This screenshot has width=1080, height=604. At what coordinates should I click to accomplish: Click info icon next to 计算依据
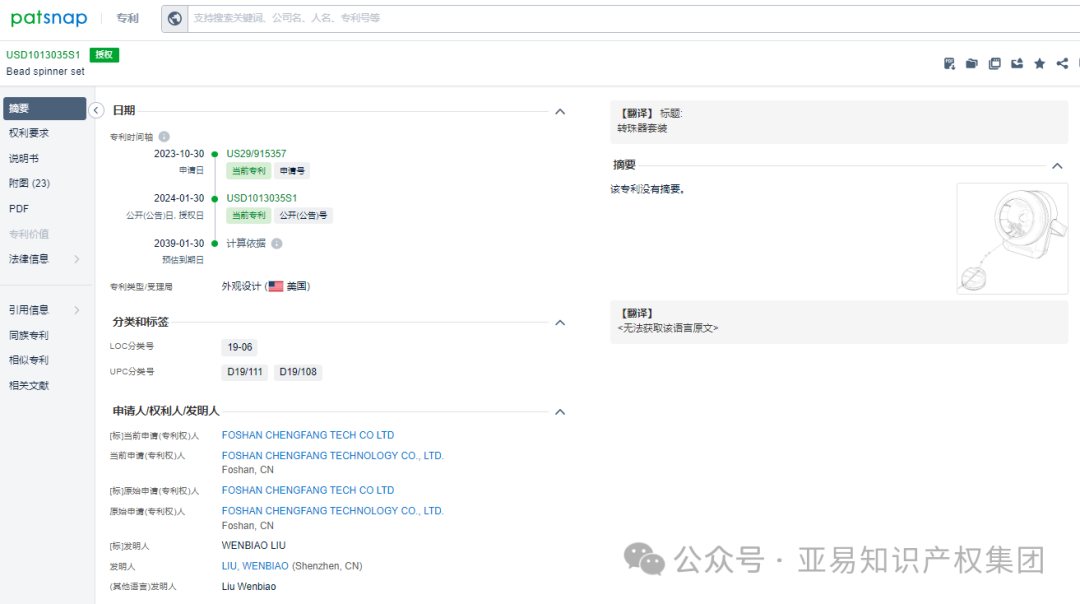tap(277, 244)
